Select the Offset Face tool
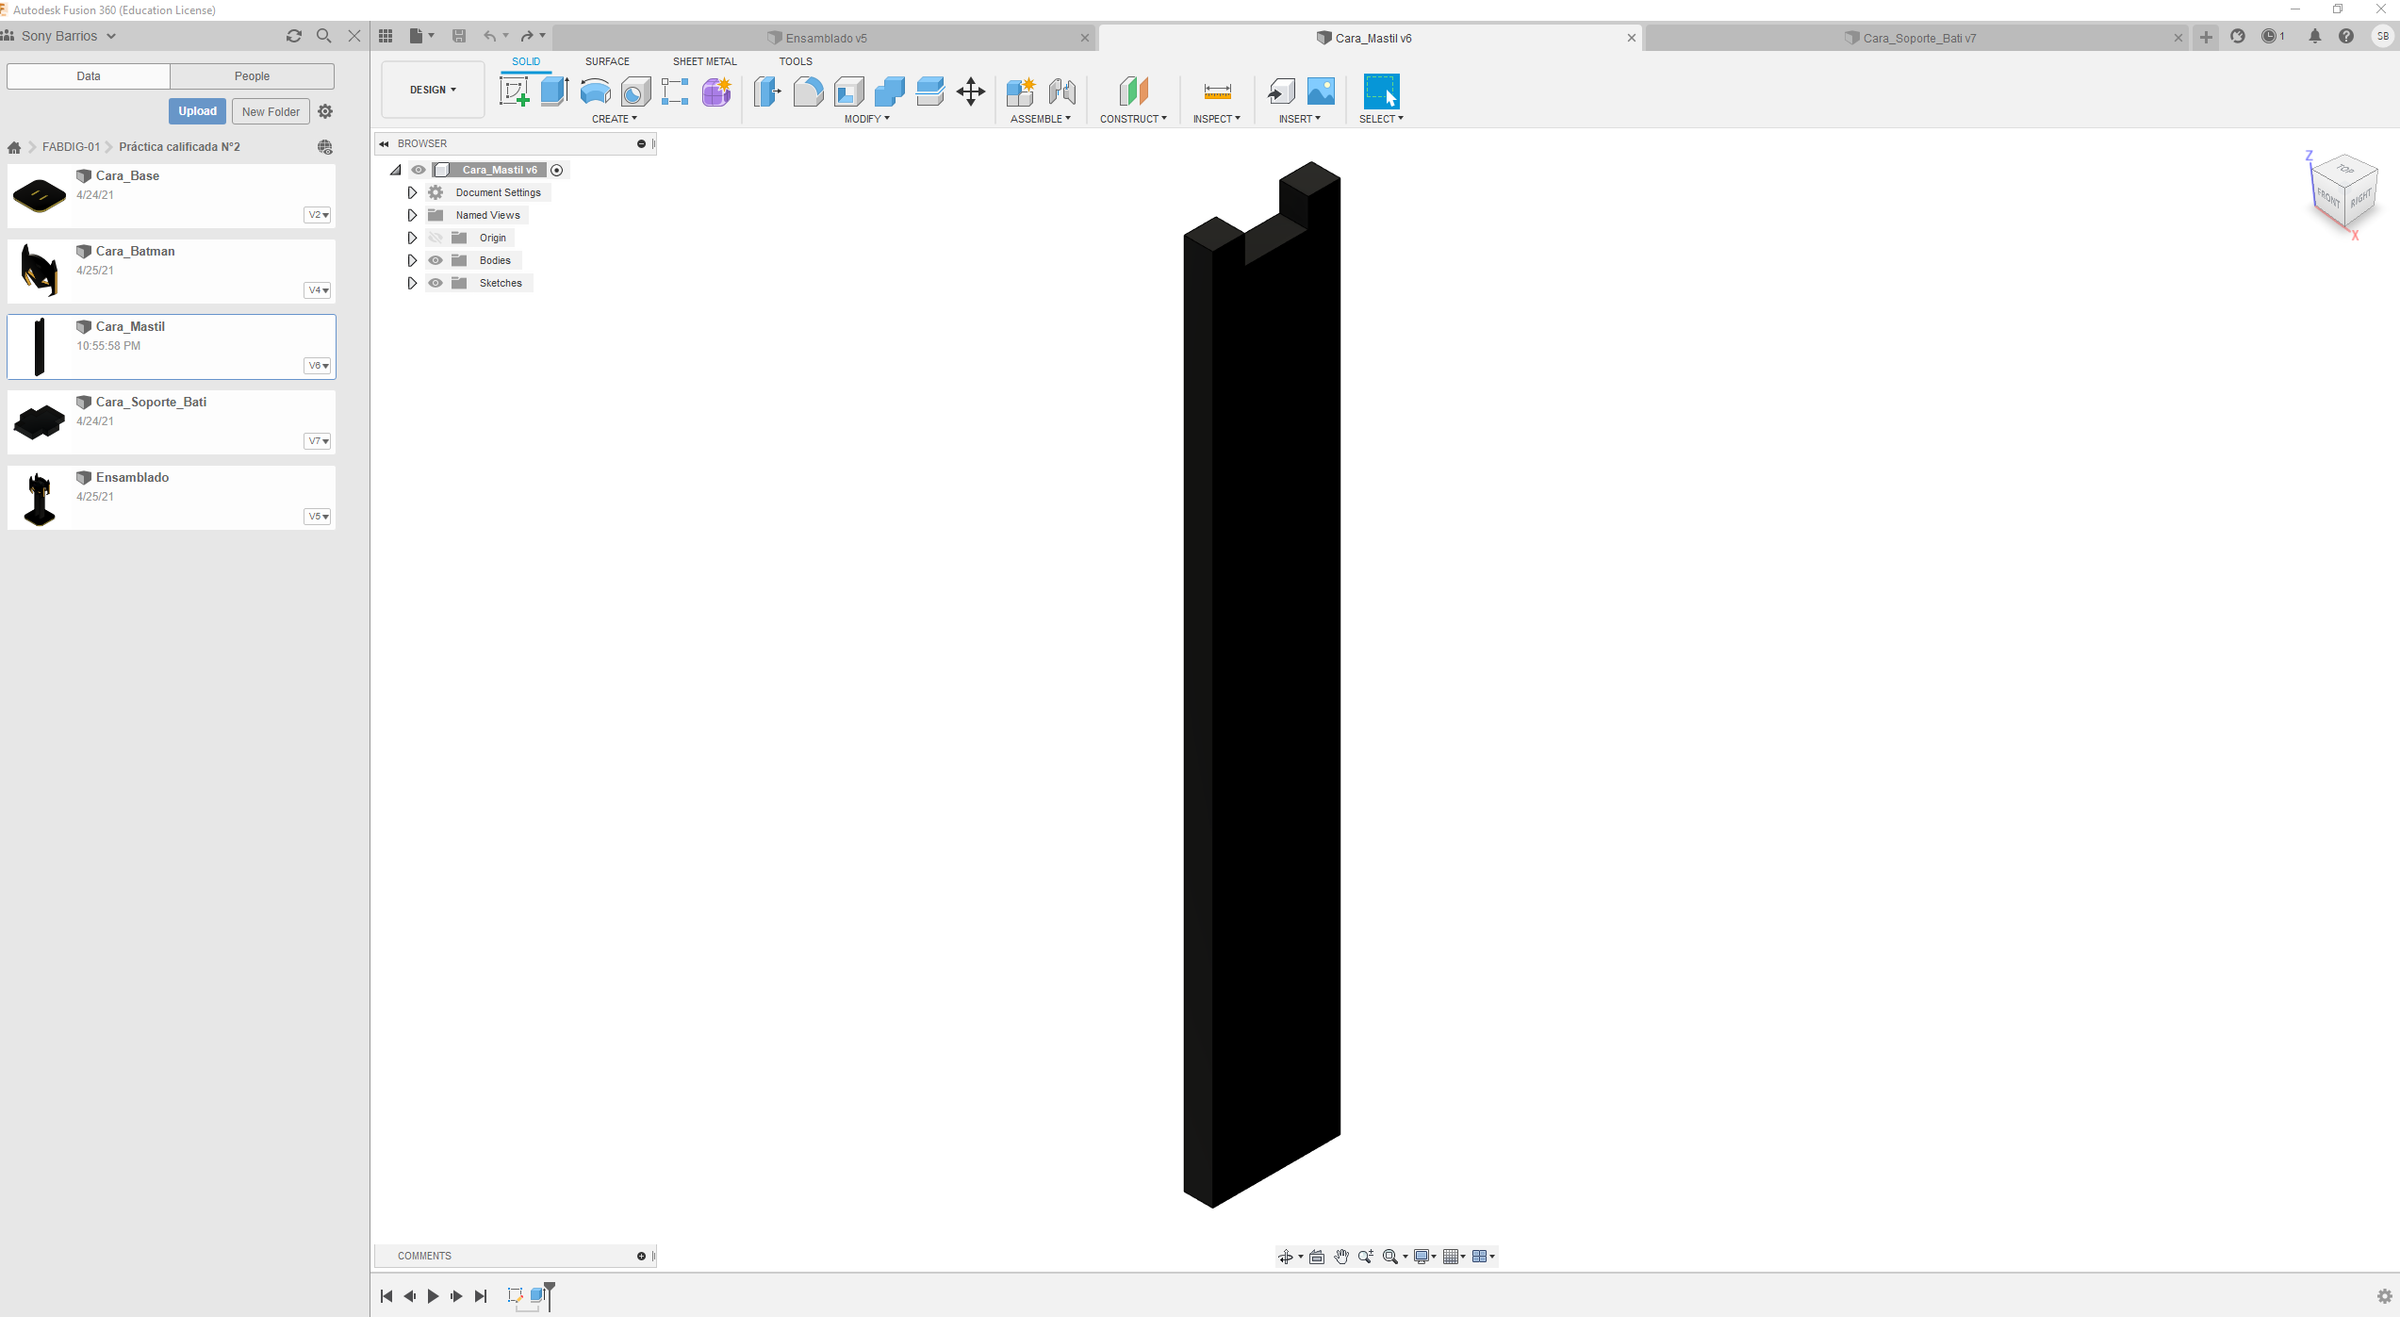This screenshot has width=2400, height=1317. tap(930, 92)
